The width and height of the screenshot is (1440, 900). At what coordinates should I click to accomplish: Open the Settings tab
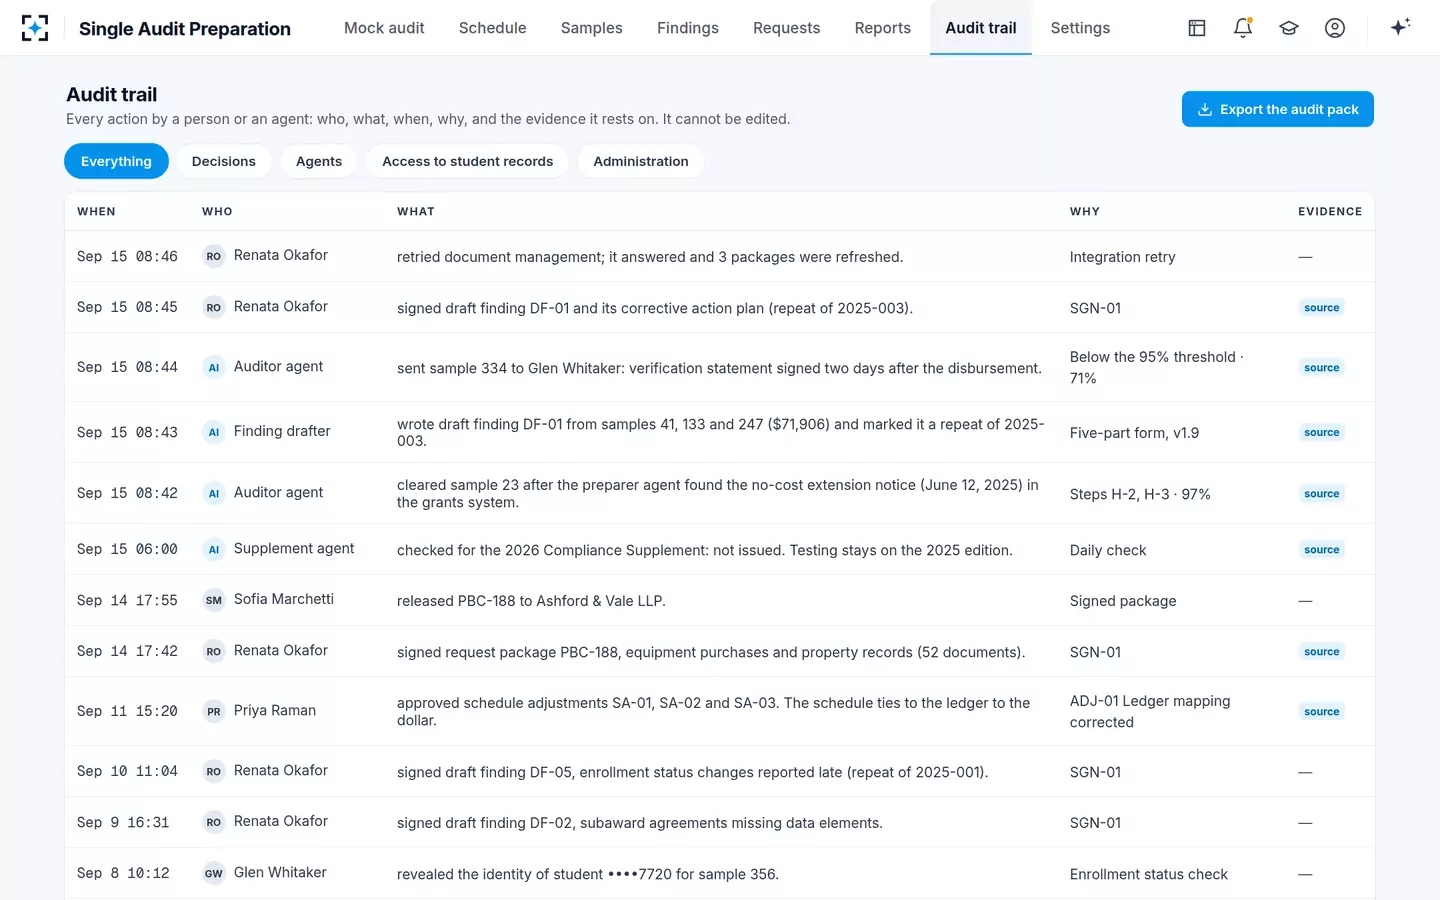pyautogui.click(x=1080, y=28)
